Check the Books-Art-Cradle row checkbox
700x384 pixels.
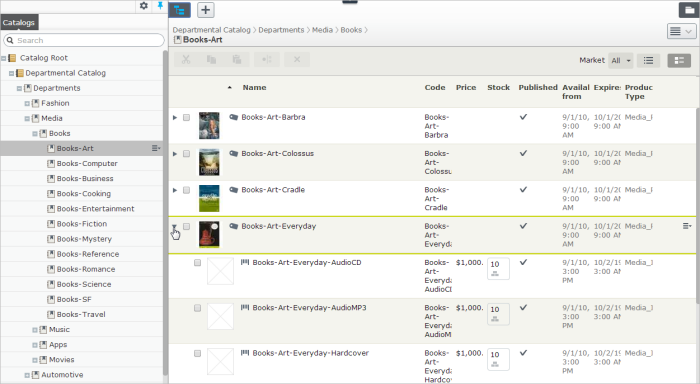(187, 190)
